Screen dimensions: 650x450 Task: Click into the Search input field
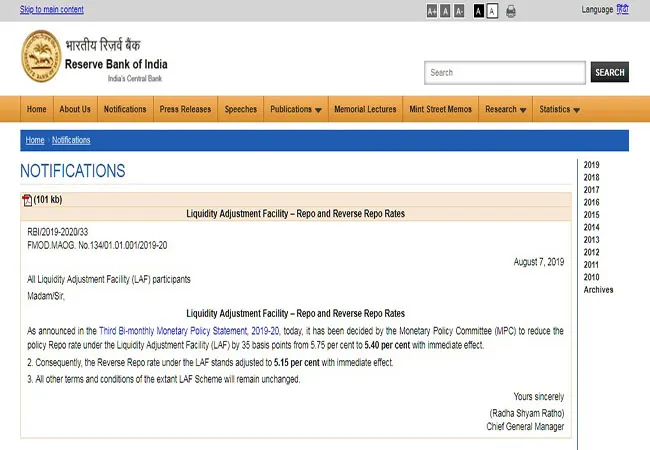coord(505,73)
